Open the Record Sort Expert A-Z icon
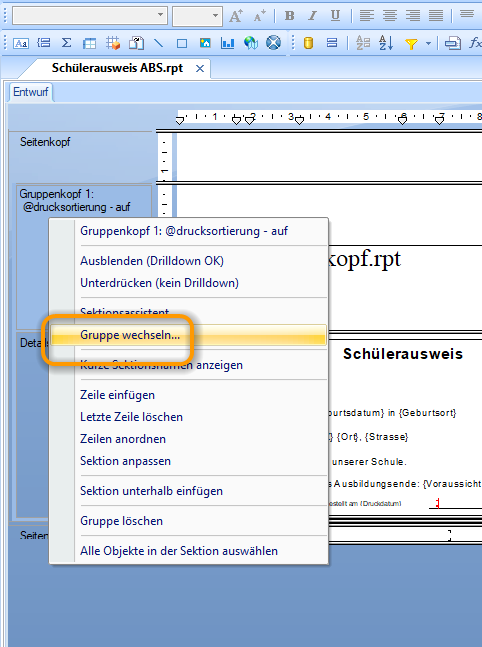 tap(386, 43)
